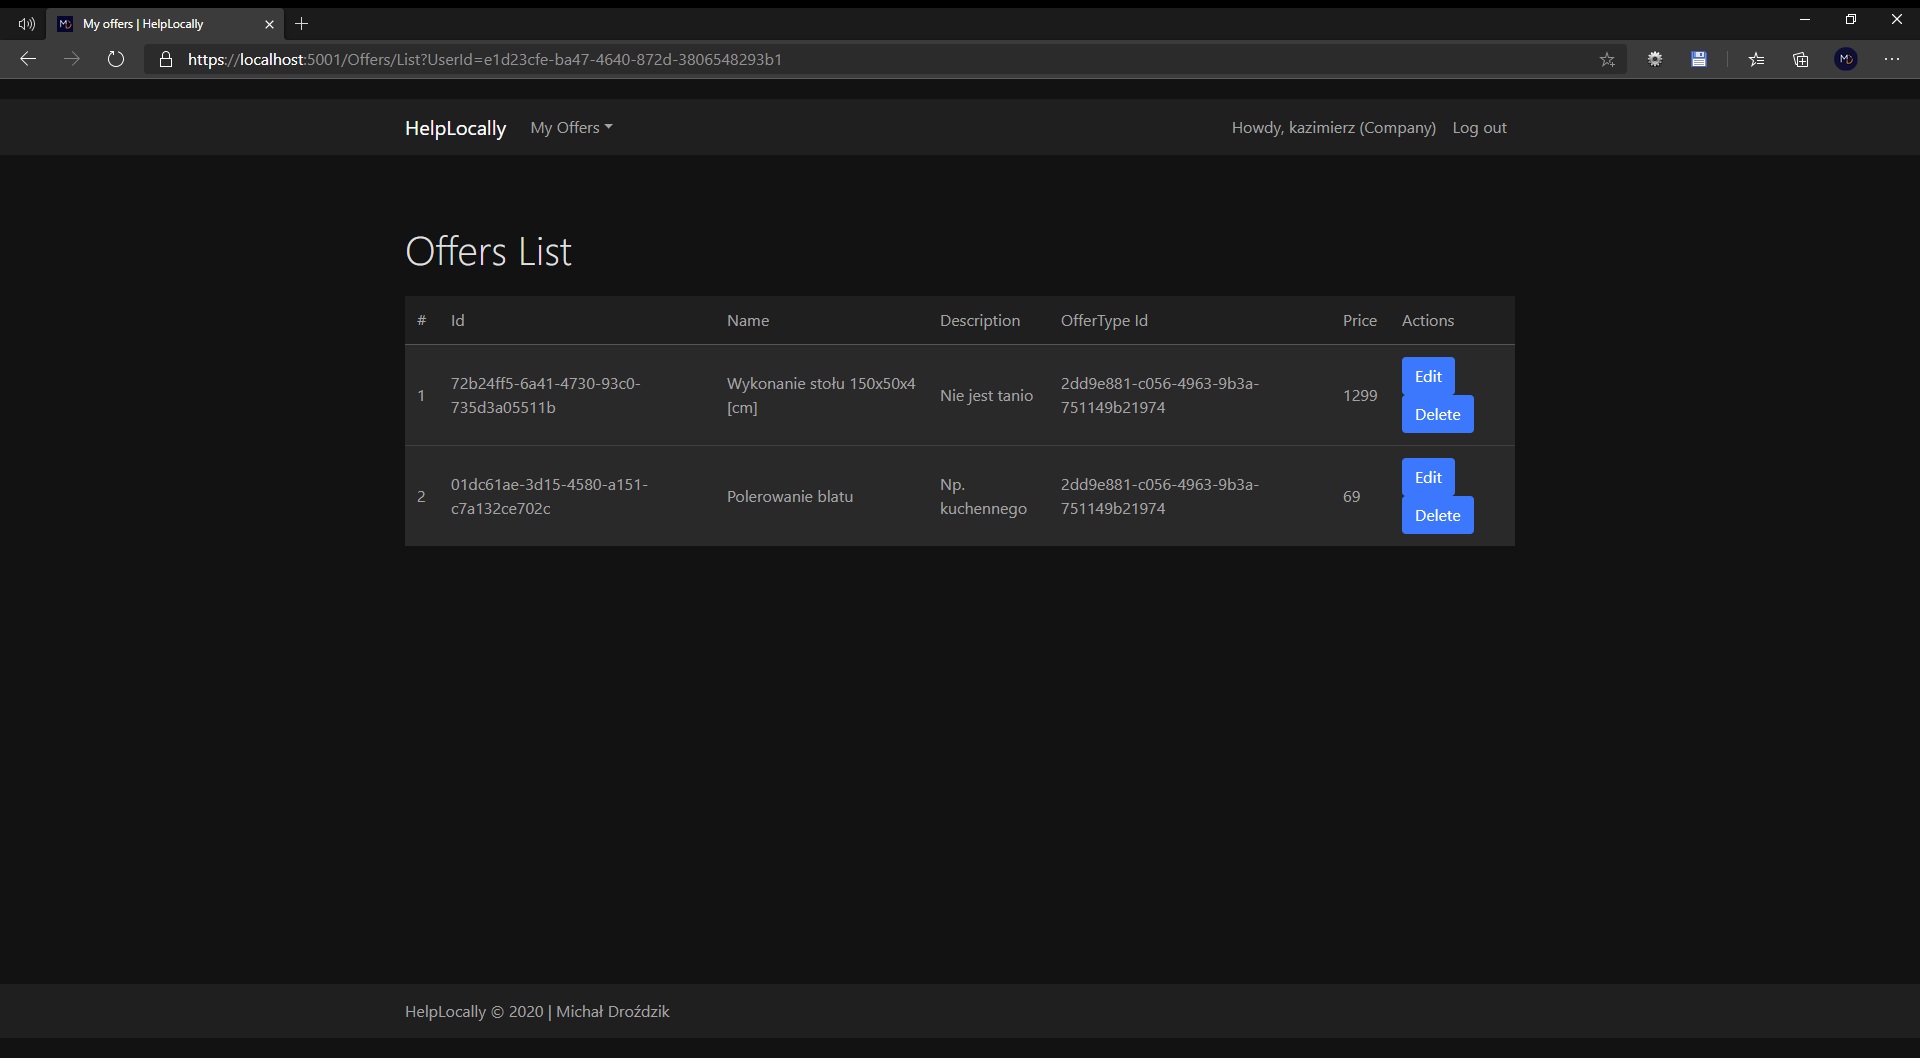Open the HelpLocally brand home link
Viewport: 1920px width, 1058px height.
click(455, 128)
